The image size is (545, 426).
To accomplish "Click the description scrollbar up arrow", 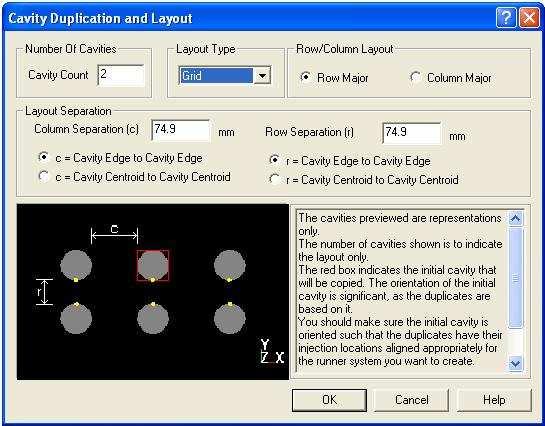I will click(x=515, y=218).
